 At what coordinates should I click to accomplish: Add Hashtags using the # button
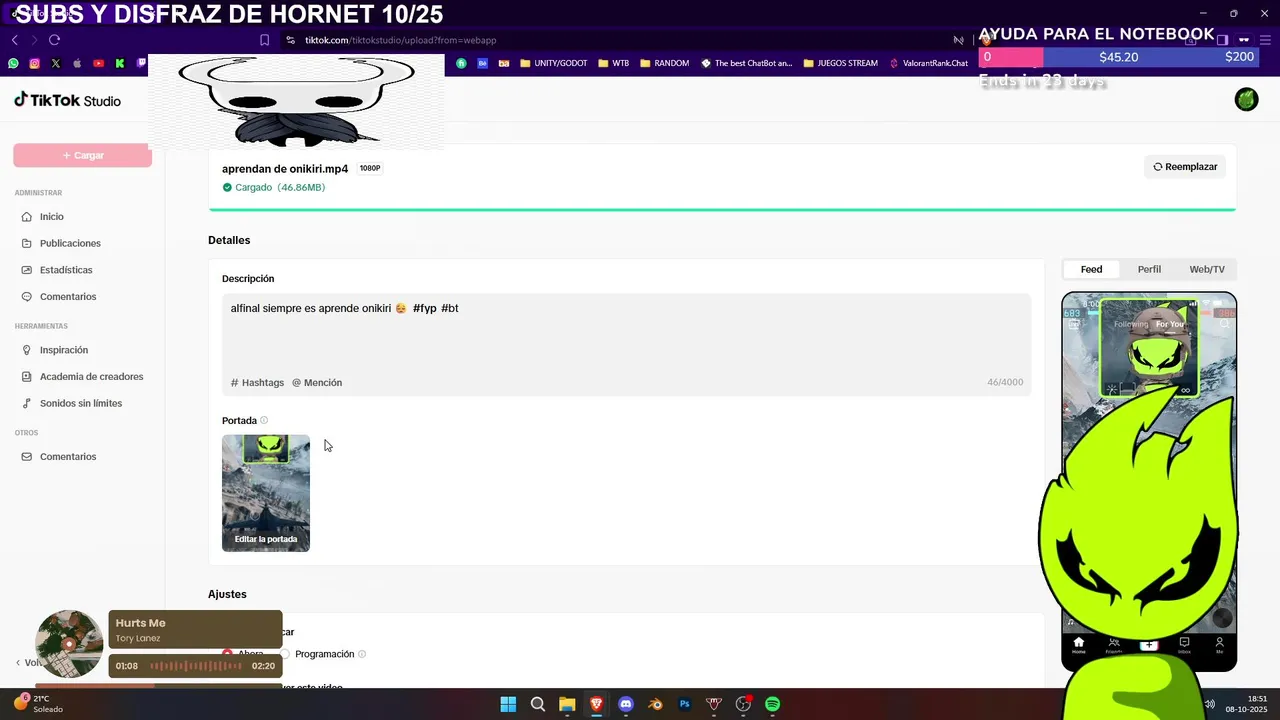(258, 383)
